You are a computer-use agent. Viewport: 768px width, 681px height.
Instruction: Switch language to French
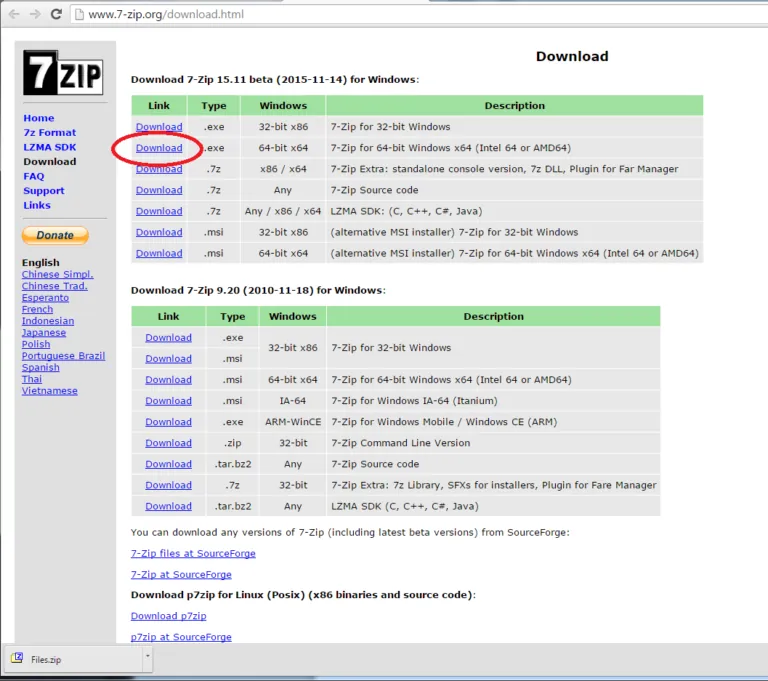[x=37, y=309]
